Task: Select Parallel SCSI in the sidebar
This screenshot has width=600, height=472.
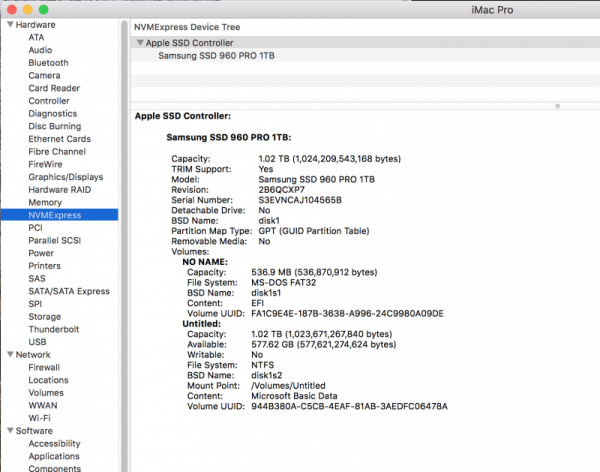Action: [x=55, y=240]
